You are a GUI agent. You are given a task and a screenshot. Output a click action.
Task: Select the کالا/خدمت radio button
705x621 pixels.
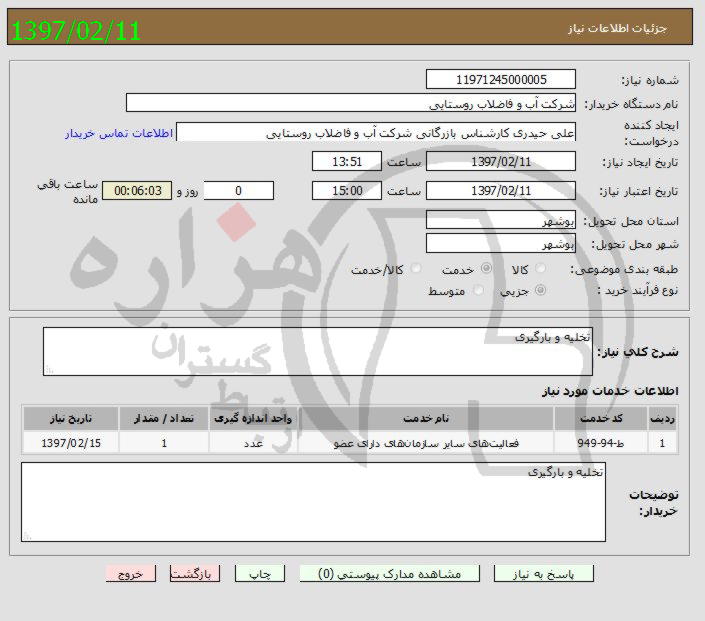point(416,268)
